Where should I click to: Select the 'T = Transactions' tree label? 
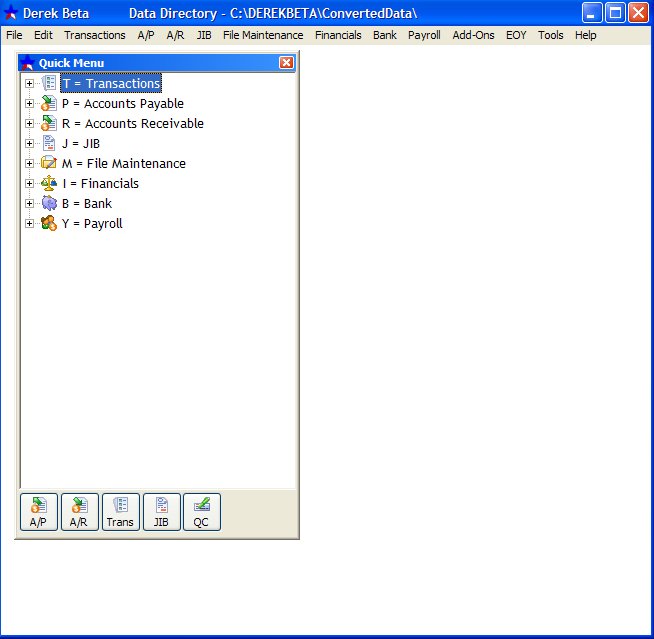(111, 83)
